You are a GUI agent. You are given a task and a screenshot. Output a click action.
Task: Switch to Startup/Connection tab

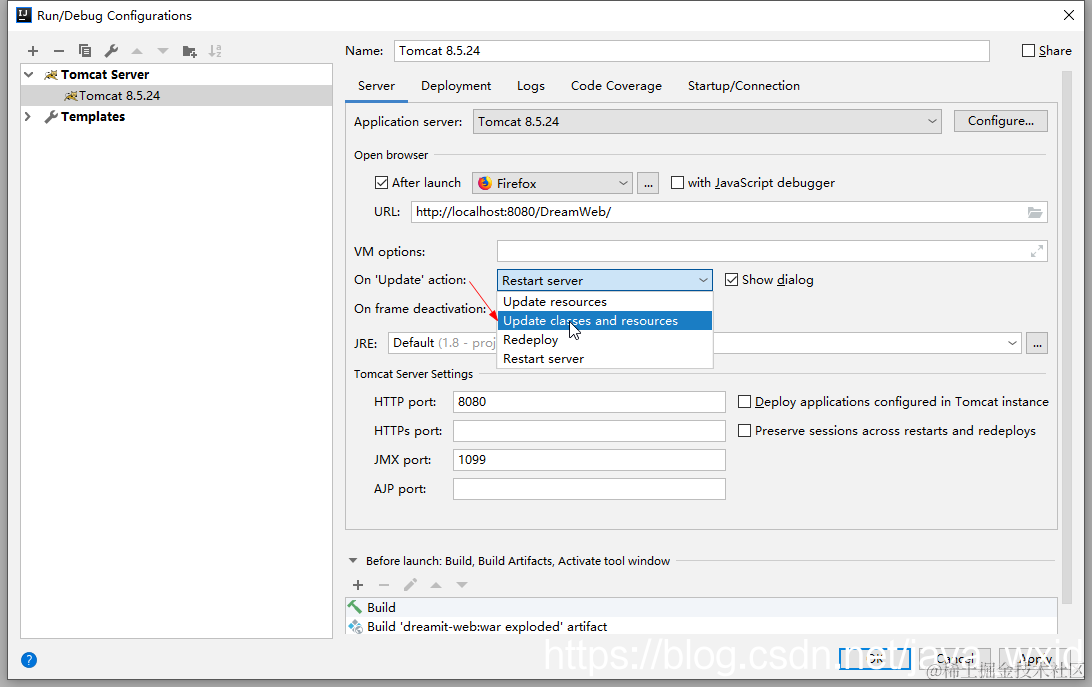[744, 86]
